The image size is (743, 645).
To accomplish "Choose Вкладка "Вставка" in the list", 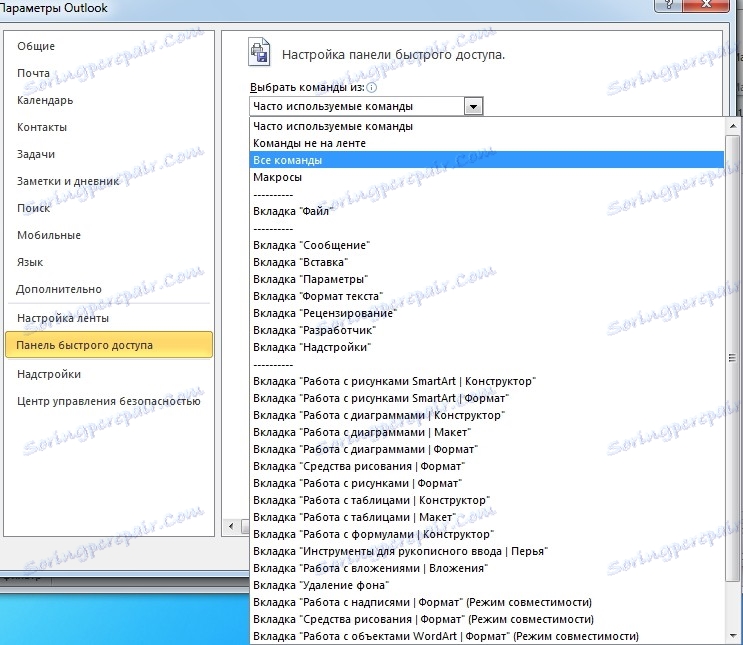I will click(x=487, y=262).
